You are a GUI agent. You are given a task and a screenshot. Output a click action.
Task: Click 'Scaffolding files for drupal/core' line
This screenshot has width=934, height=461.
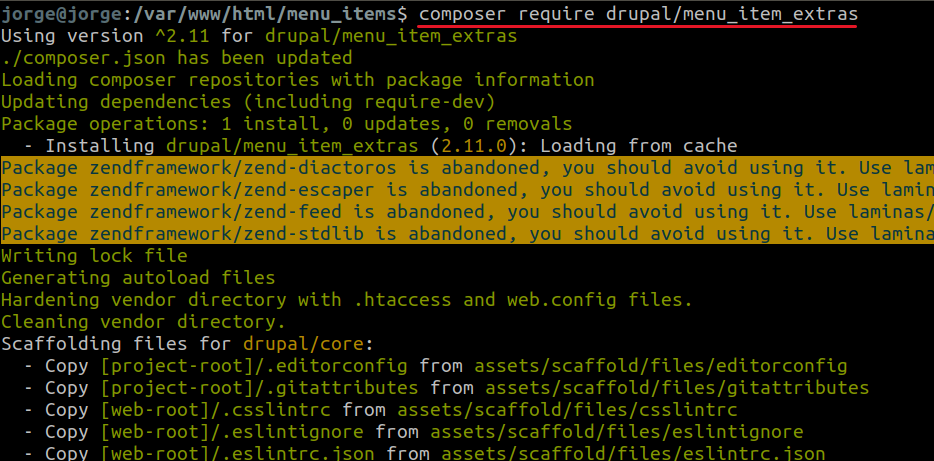tap(187, 344)
